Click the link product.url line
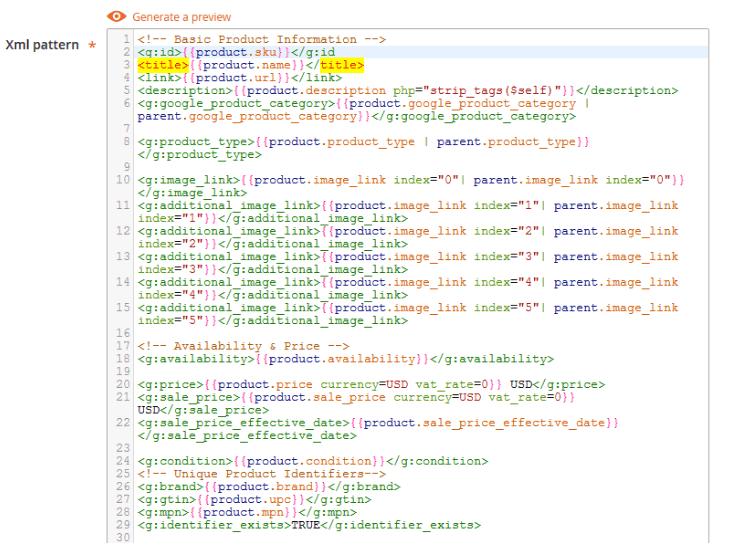Viewport: 734px width, 543px height. 240,78
